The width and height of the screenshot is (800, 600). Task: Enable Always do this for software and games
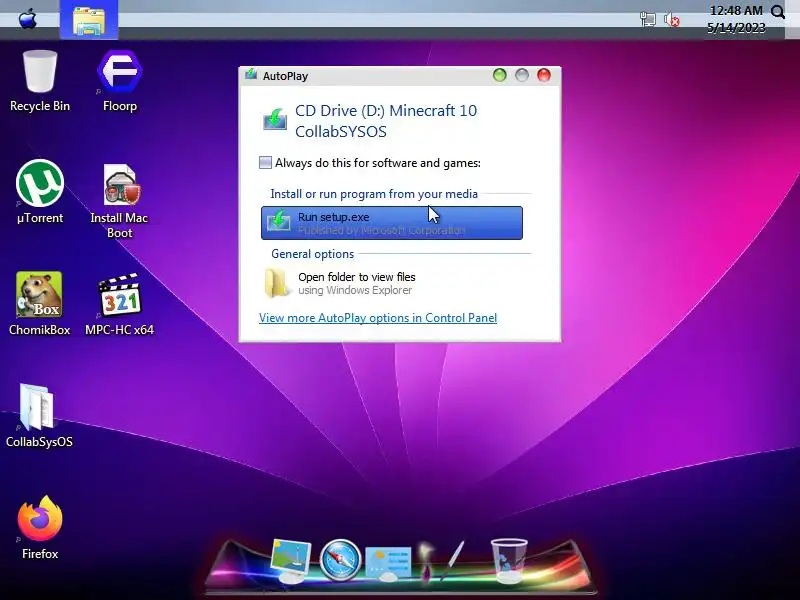[x=265, y=163]
